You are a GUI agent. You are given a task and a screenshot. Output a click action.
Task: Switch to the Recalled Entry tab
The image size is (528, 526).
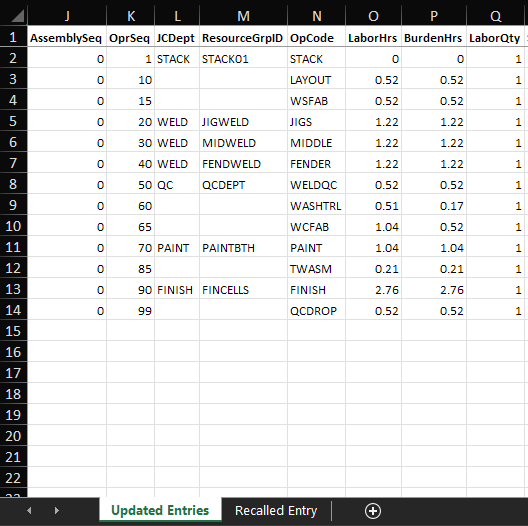(276, 511)
